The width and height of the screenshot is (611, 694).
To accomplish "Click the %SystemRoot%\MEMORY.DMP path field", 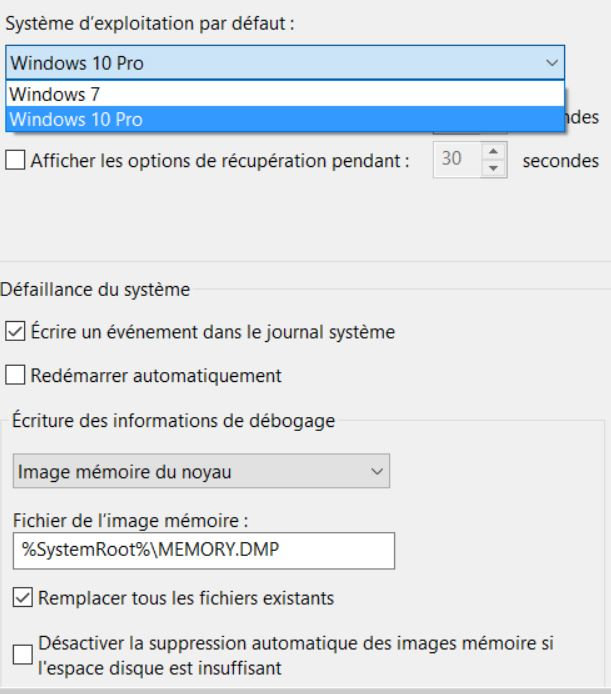I will (x=203, y=550).
